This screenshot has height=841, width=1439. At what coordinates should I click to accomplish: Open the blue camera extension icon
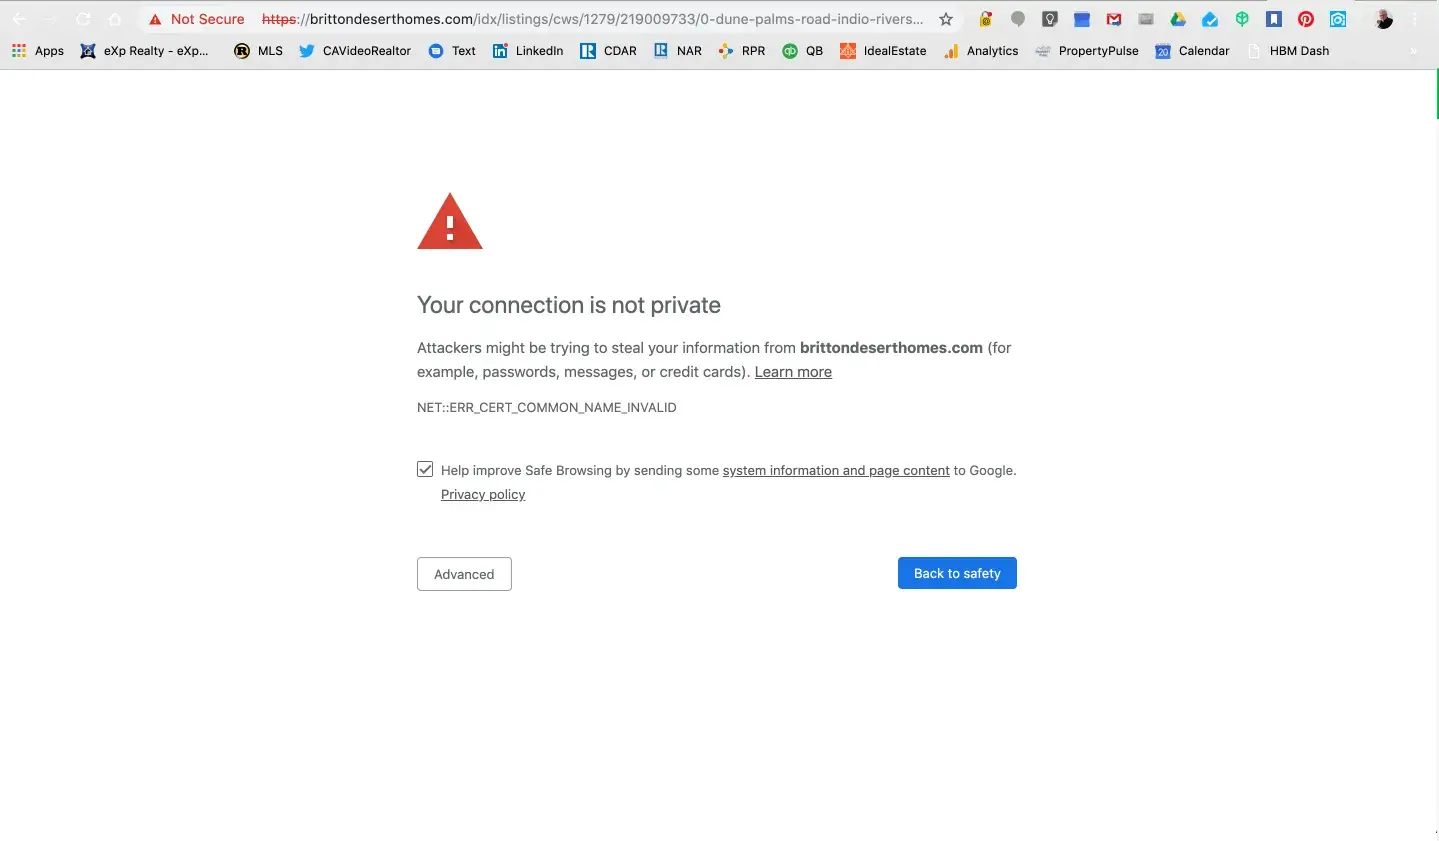(x=1338, y=19)
